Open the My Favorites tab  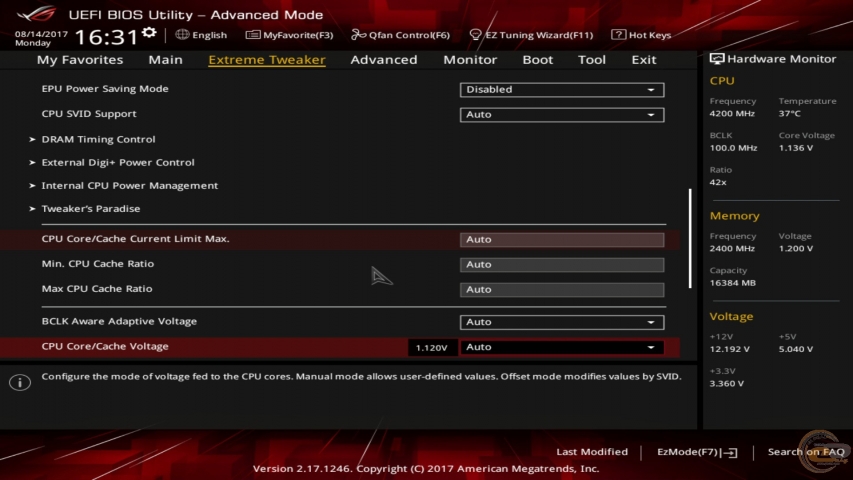pos(80,59)
